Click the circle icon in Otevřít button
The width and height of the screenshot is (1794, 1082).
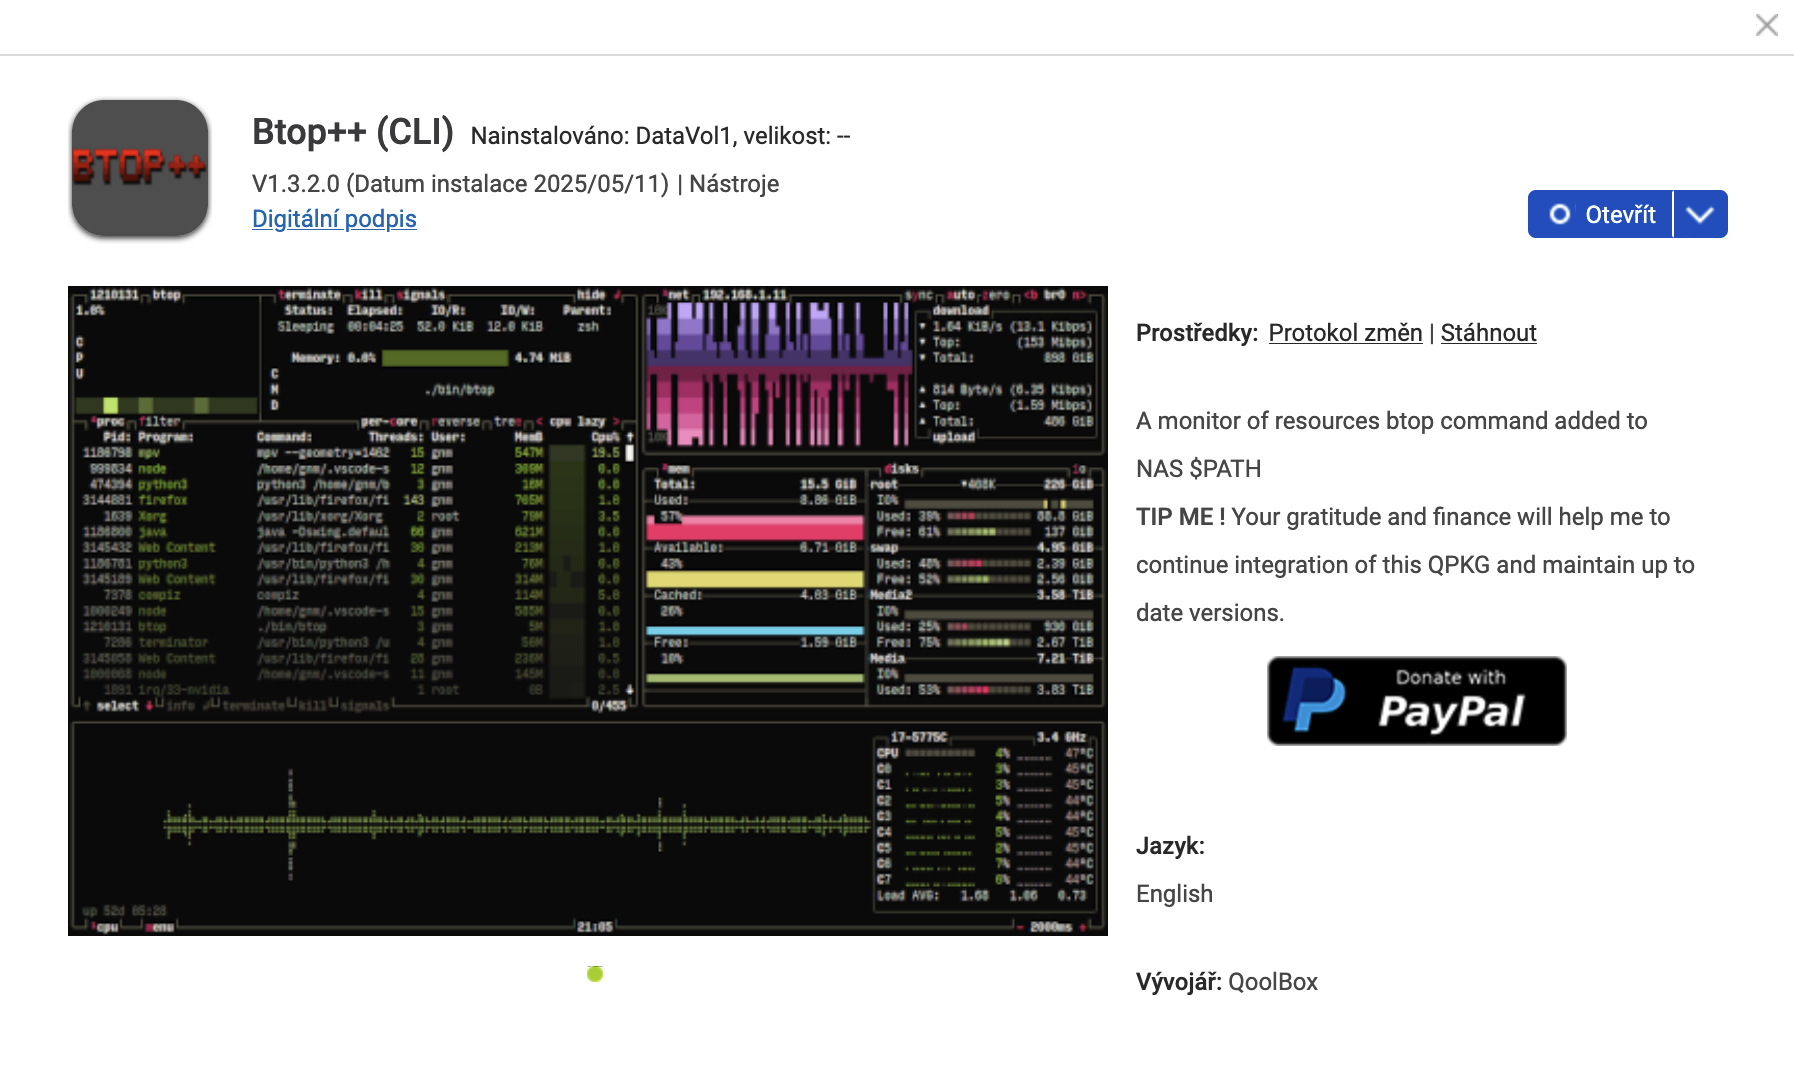[x=1559, y=215]
